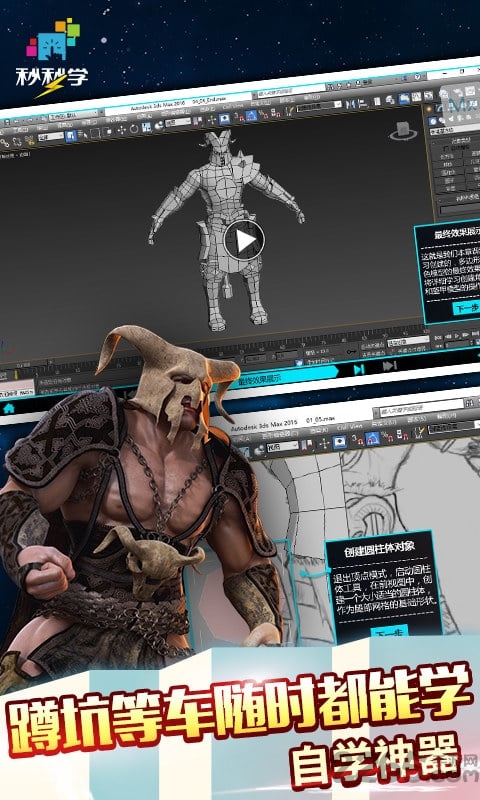480x800 pixels.
Task: Click the gray skip-to-end tutorial icon
Action: pyautogui.click(x=390, y=365)
